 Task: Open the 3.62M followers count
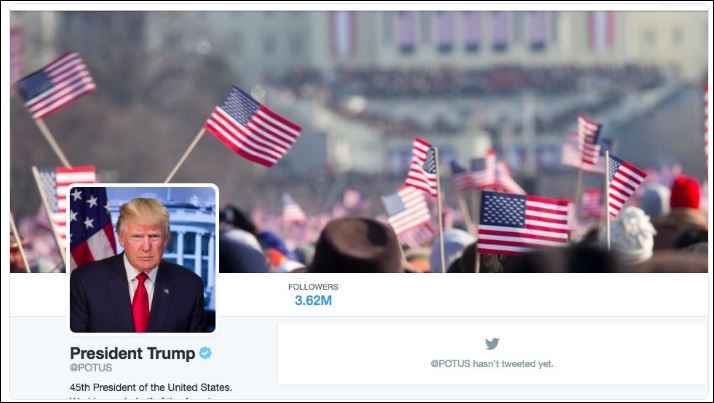coord(313,301)
